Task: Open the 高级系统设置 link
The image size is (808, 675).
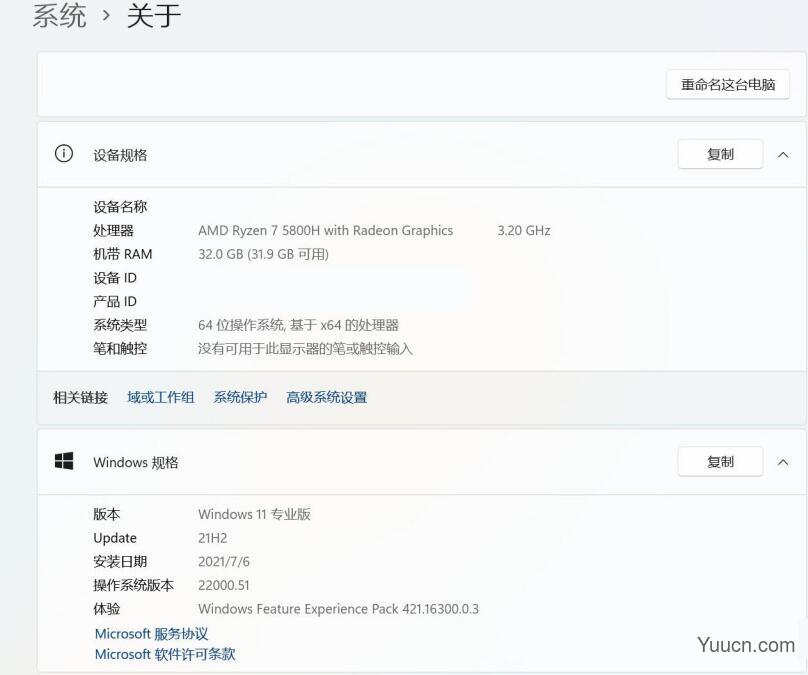Action: [327, 397]
